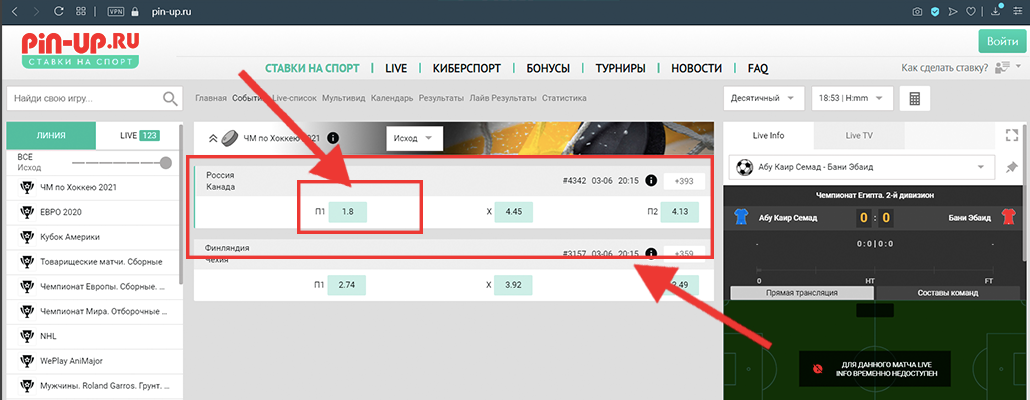The width and height of the screenshot is (1030, 400).
Task: Switch to Live TV tab
Action: coord(859,136)
